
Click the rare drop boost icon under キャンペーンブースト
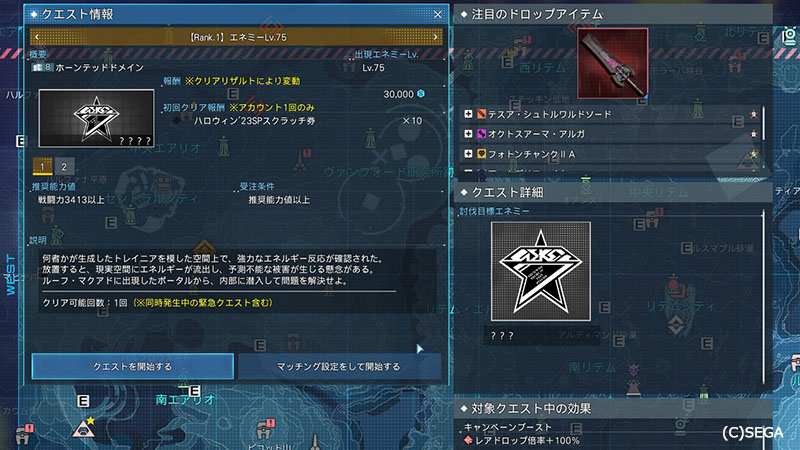468,440
